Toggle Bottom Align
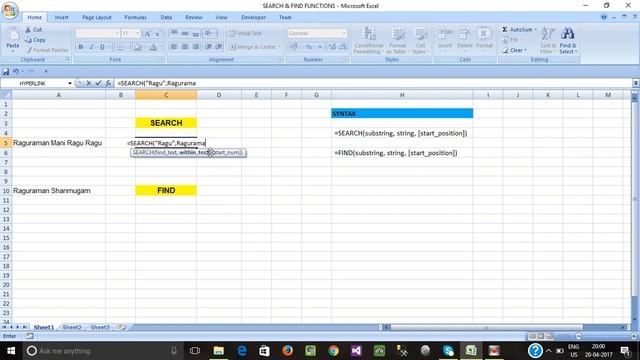 pos(196,33)
